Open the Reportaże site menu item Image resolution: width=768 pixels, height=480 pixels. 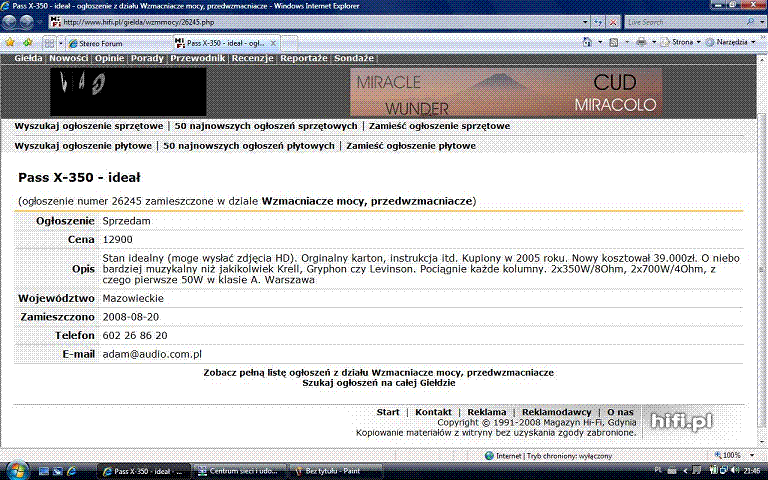click(x=304, y=58)
